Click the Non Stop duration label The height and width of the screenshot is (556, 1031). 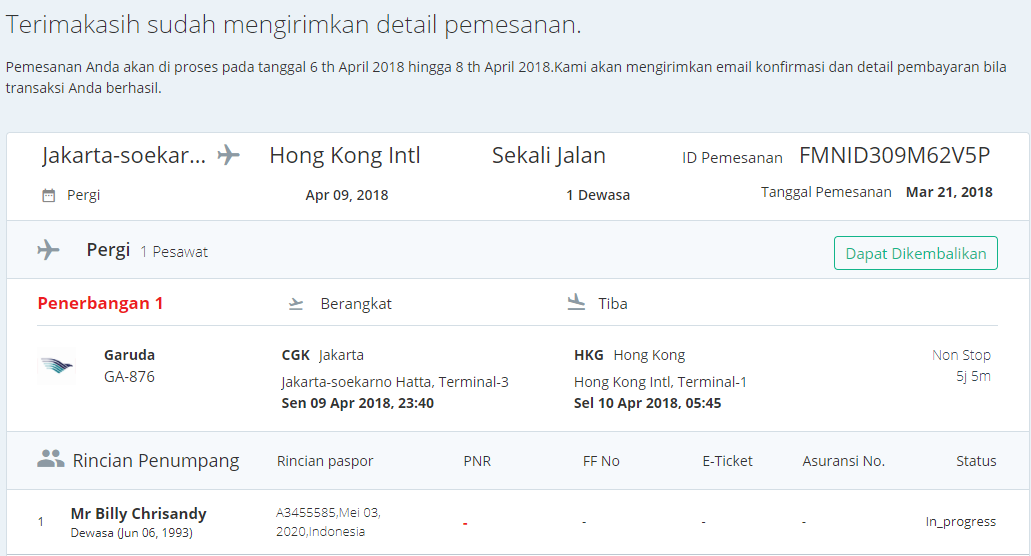pos(961,355)
